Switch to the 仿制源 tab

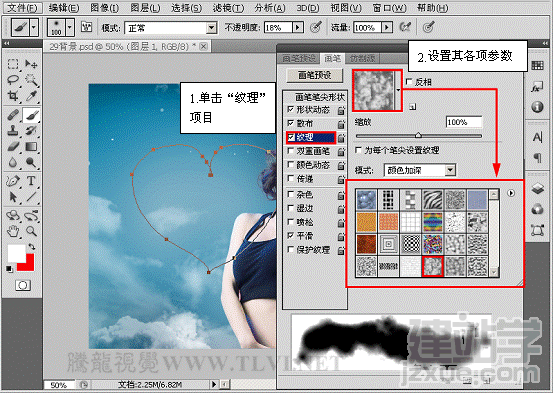coord(363,59)
